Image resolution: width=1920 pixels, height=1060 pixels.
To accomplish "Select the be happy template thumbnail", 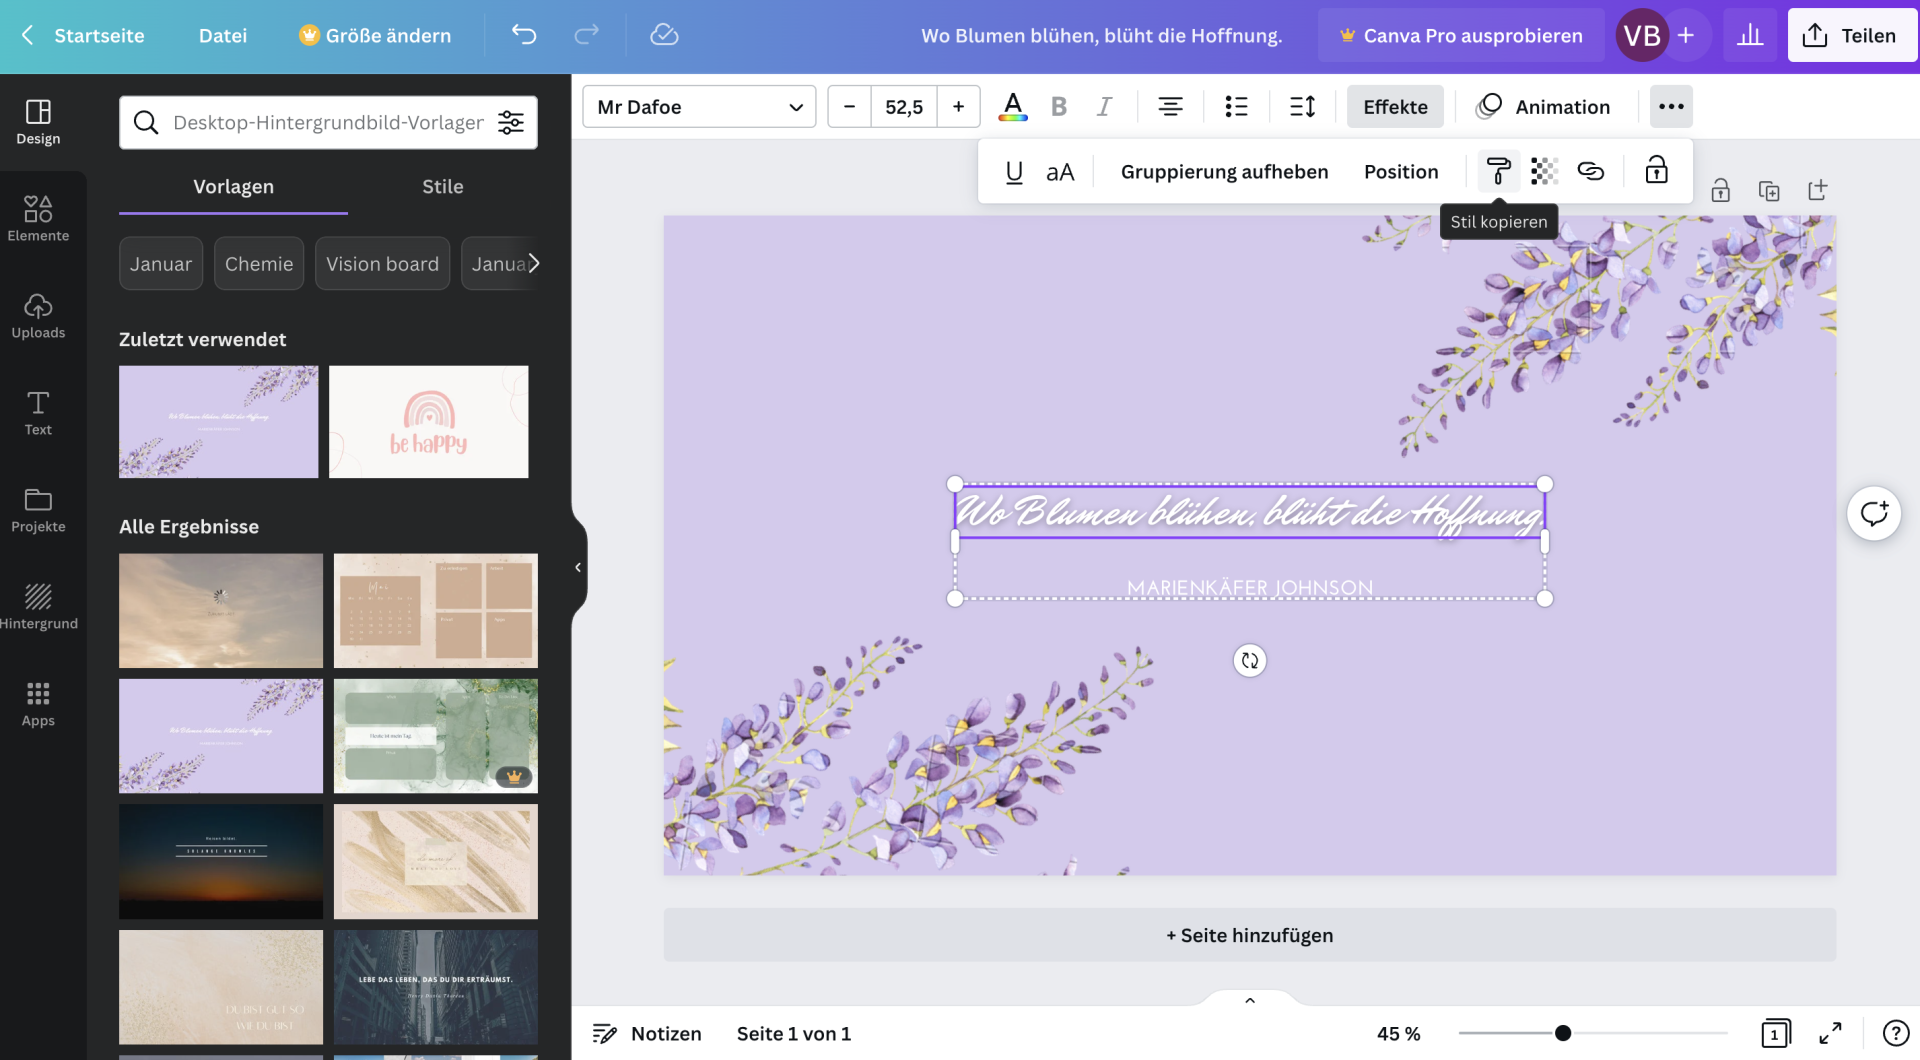I will click(x=428, y=421).
